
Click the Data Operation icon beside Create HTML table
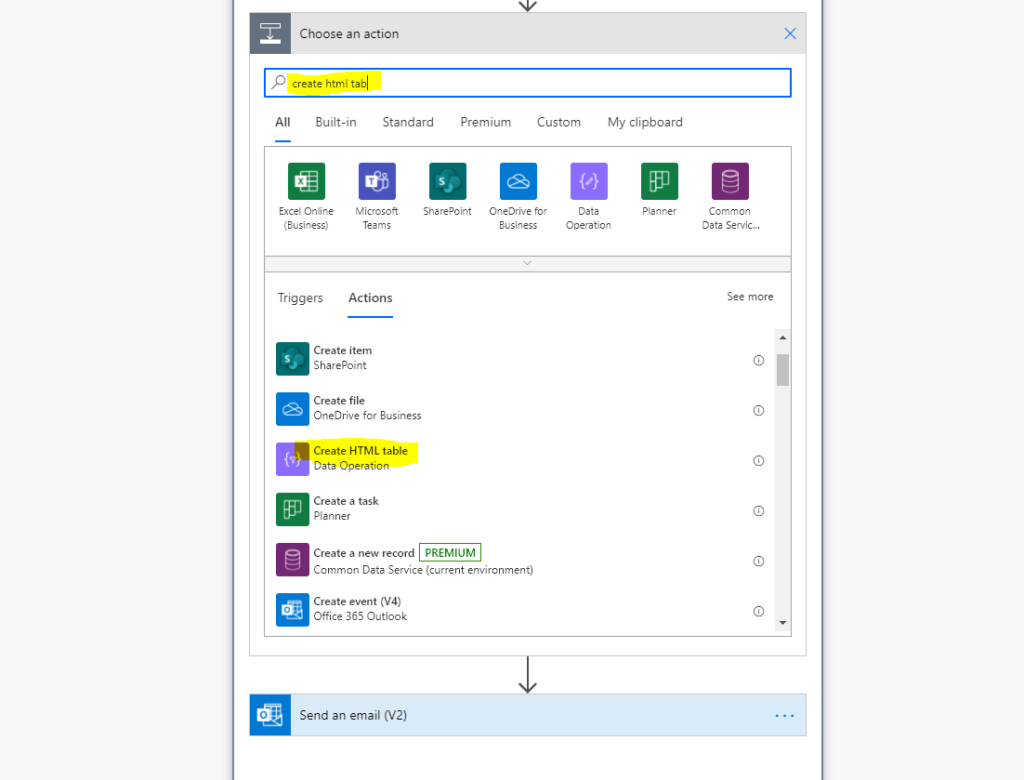[x=292, y=459]
